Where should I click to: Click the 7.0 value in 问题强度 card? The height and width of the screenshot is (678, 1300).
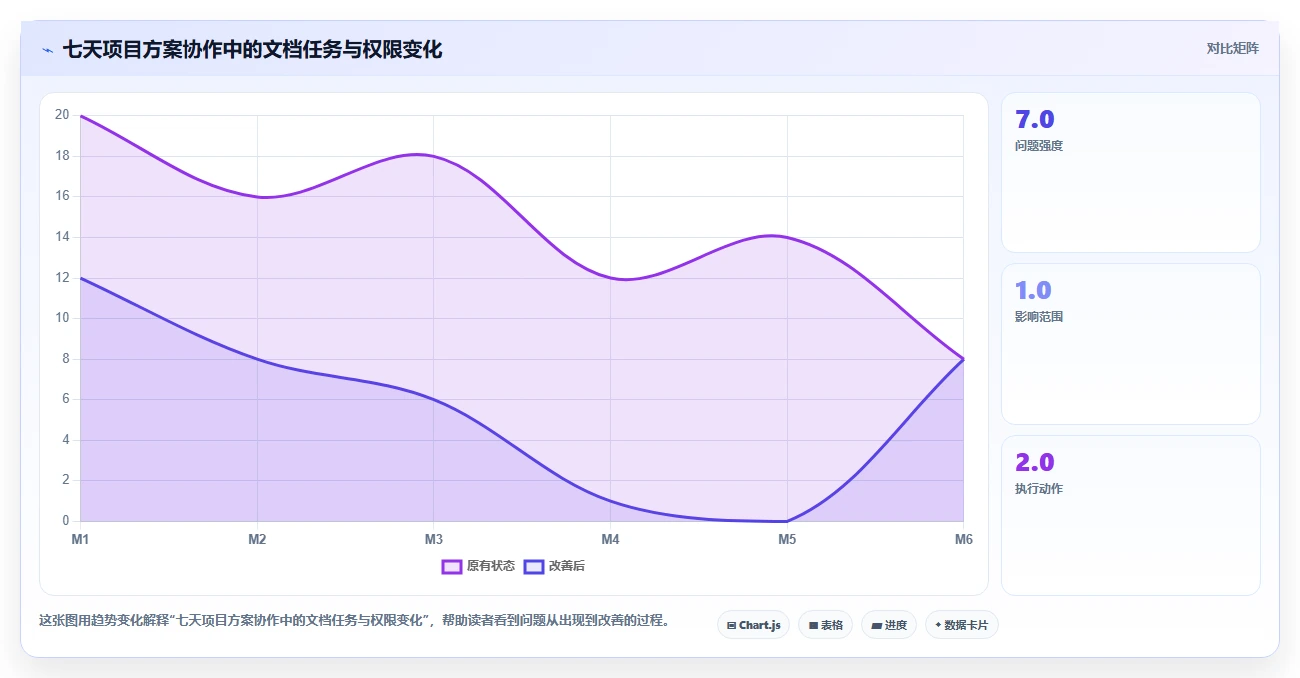1035,119
